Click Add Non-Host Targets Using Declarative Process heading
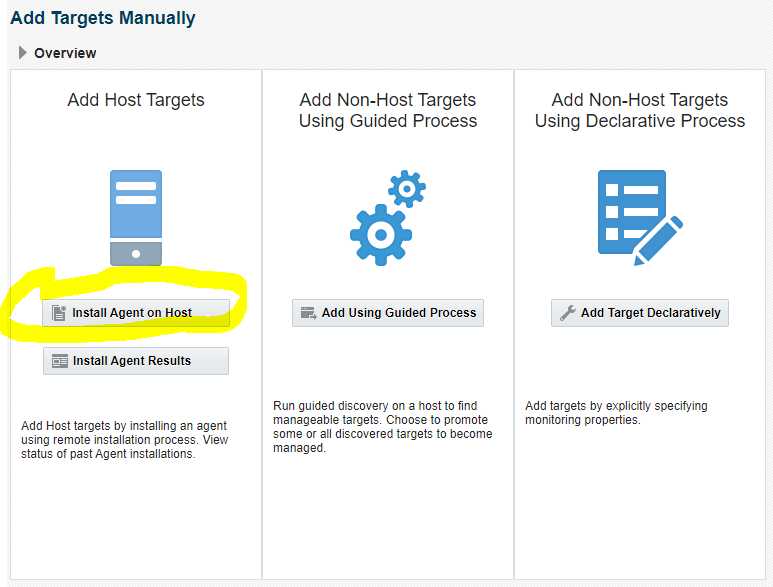Image resolution: width=773 pixels, height=587 pixels. [640, 110]
